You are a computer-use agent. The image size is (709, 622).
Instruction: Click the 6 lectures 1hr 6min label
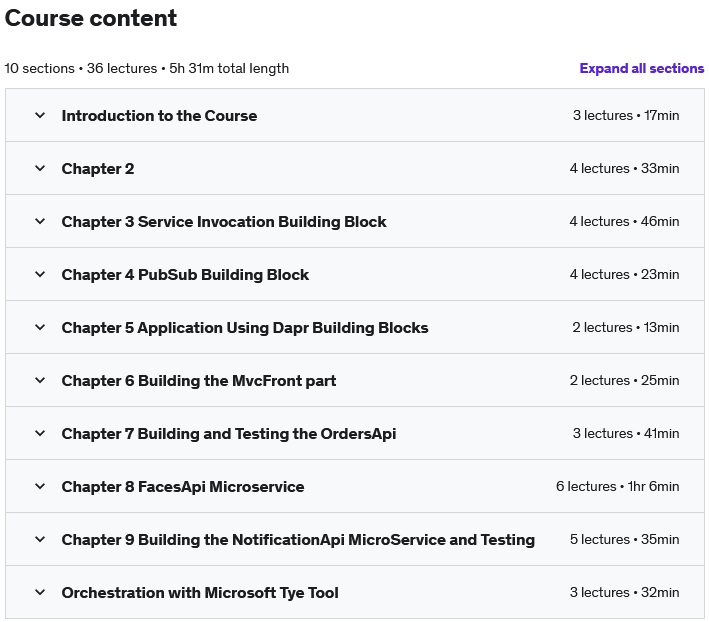click(617, 486)
